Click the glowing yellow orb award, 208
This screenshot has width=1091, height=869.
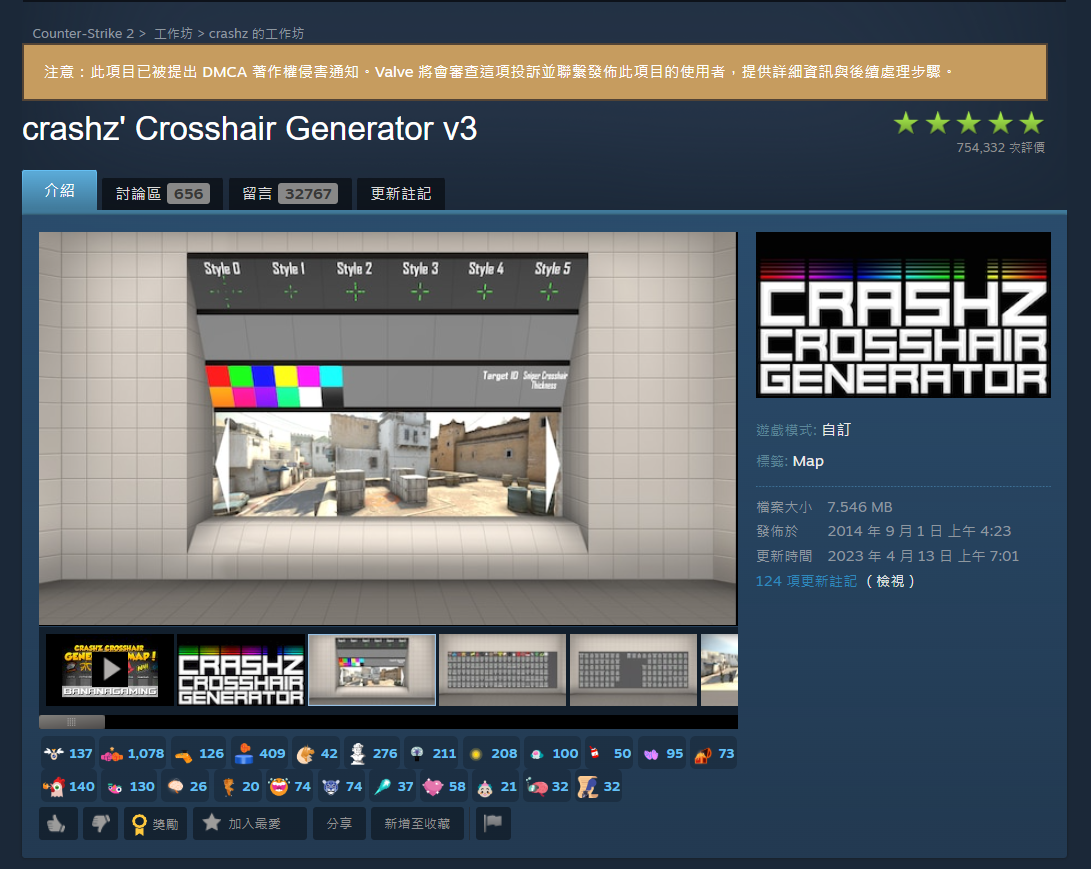coord(492,754)
